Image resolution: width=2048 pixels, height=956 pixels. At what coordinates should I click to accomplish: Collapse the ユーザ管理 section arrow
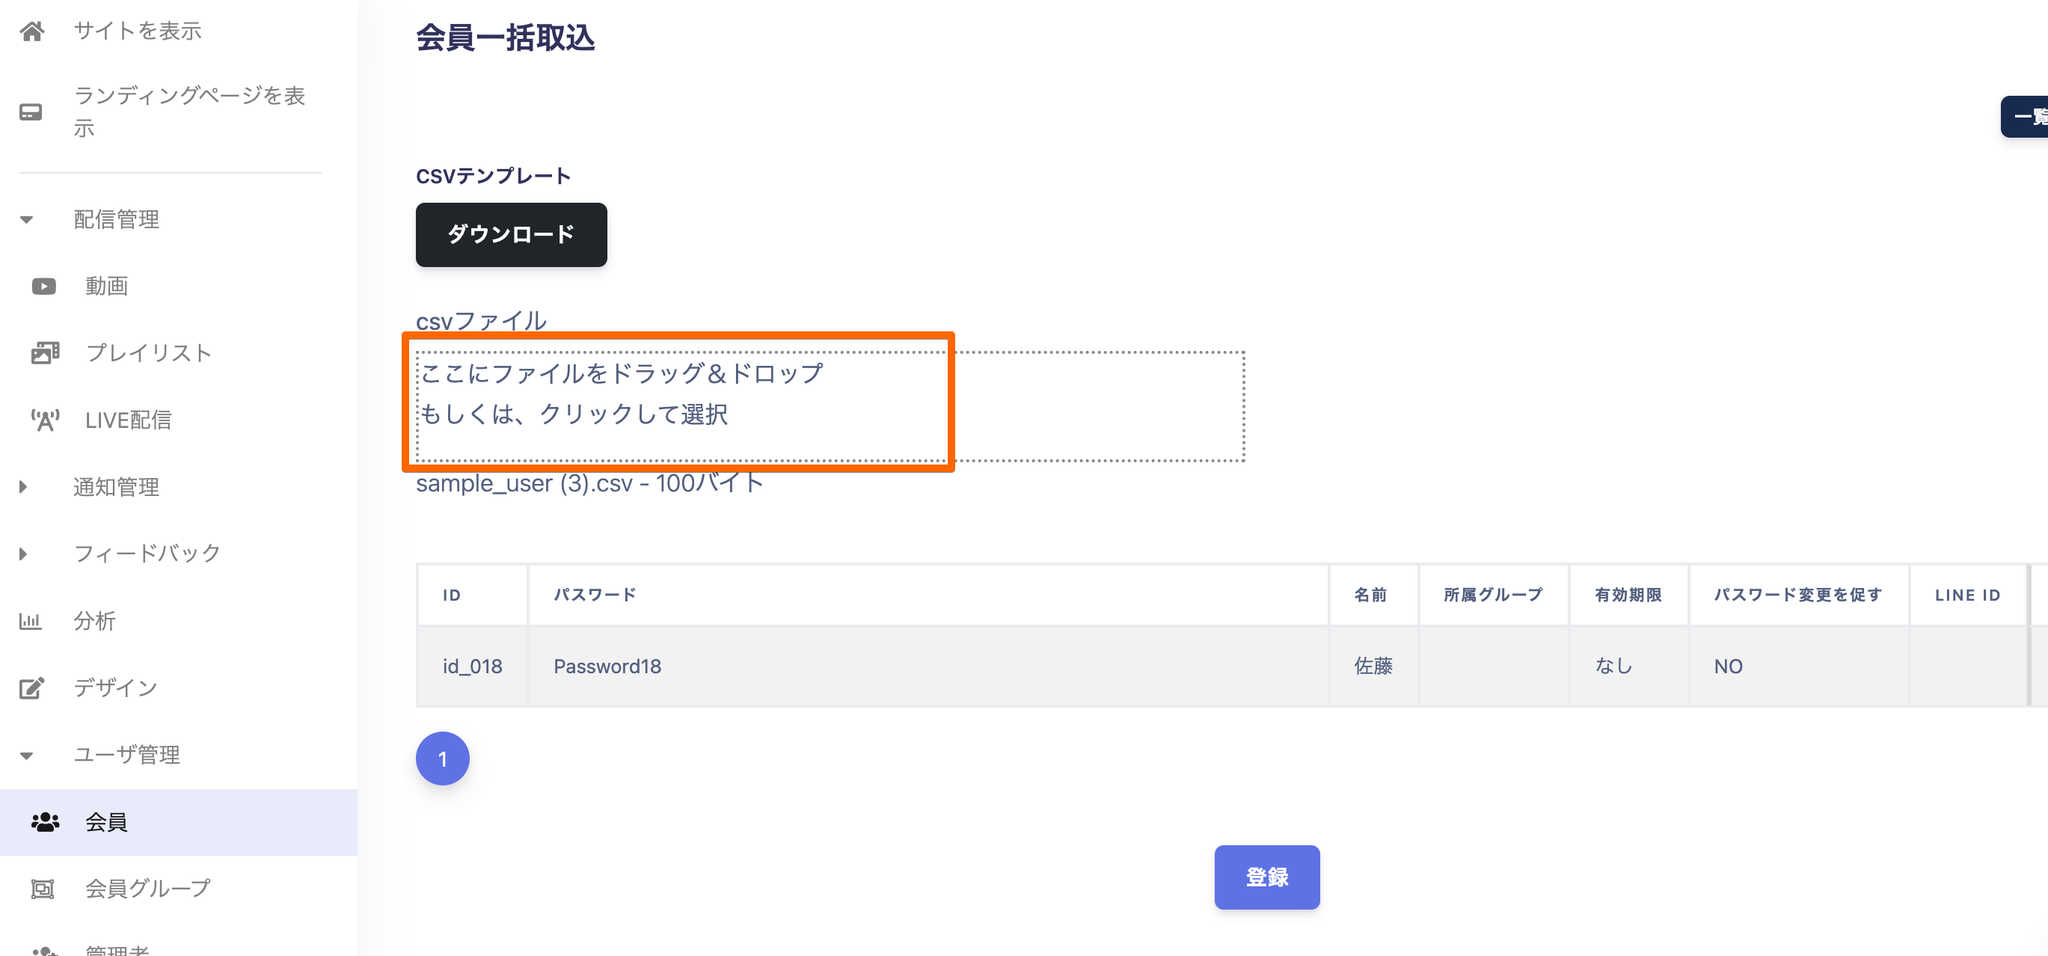coord(27,755)
